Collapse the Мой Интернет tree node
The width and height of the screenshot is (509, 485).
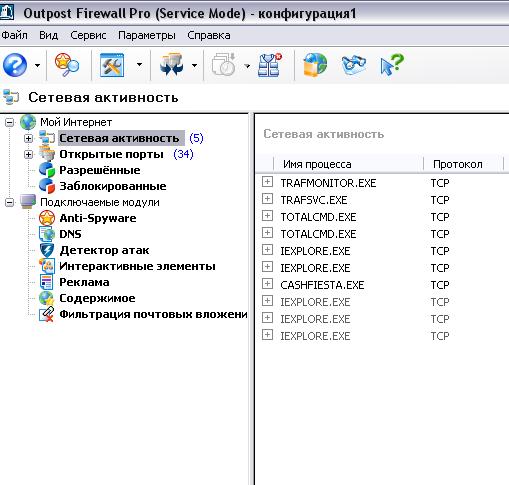coord(10,122)
